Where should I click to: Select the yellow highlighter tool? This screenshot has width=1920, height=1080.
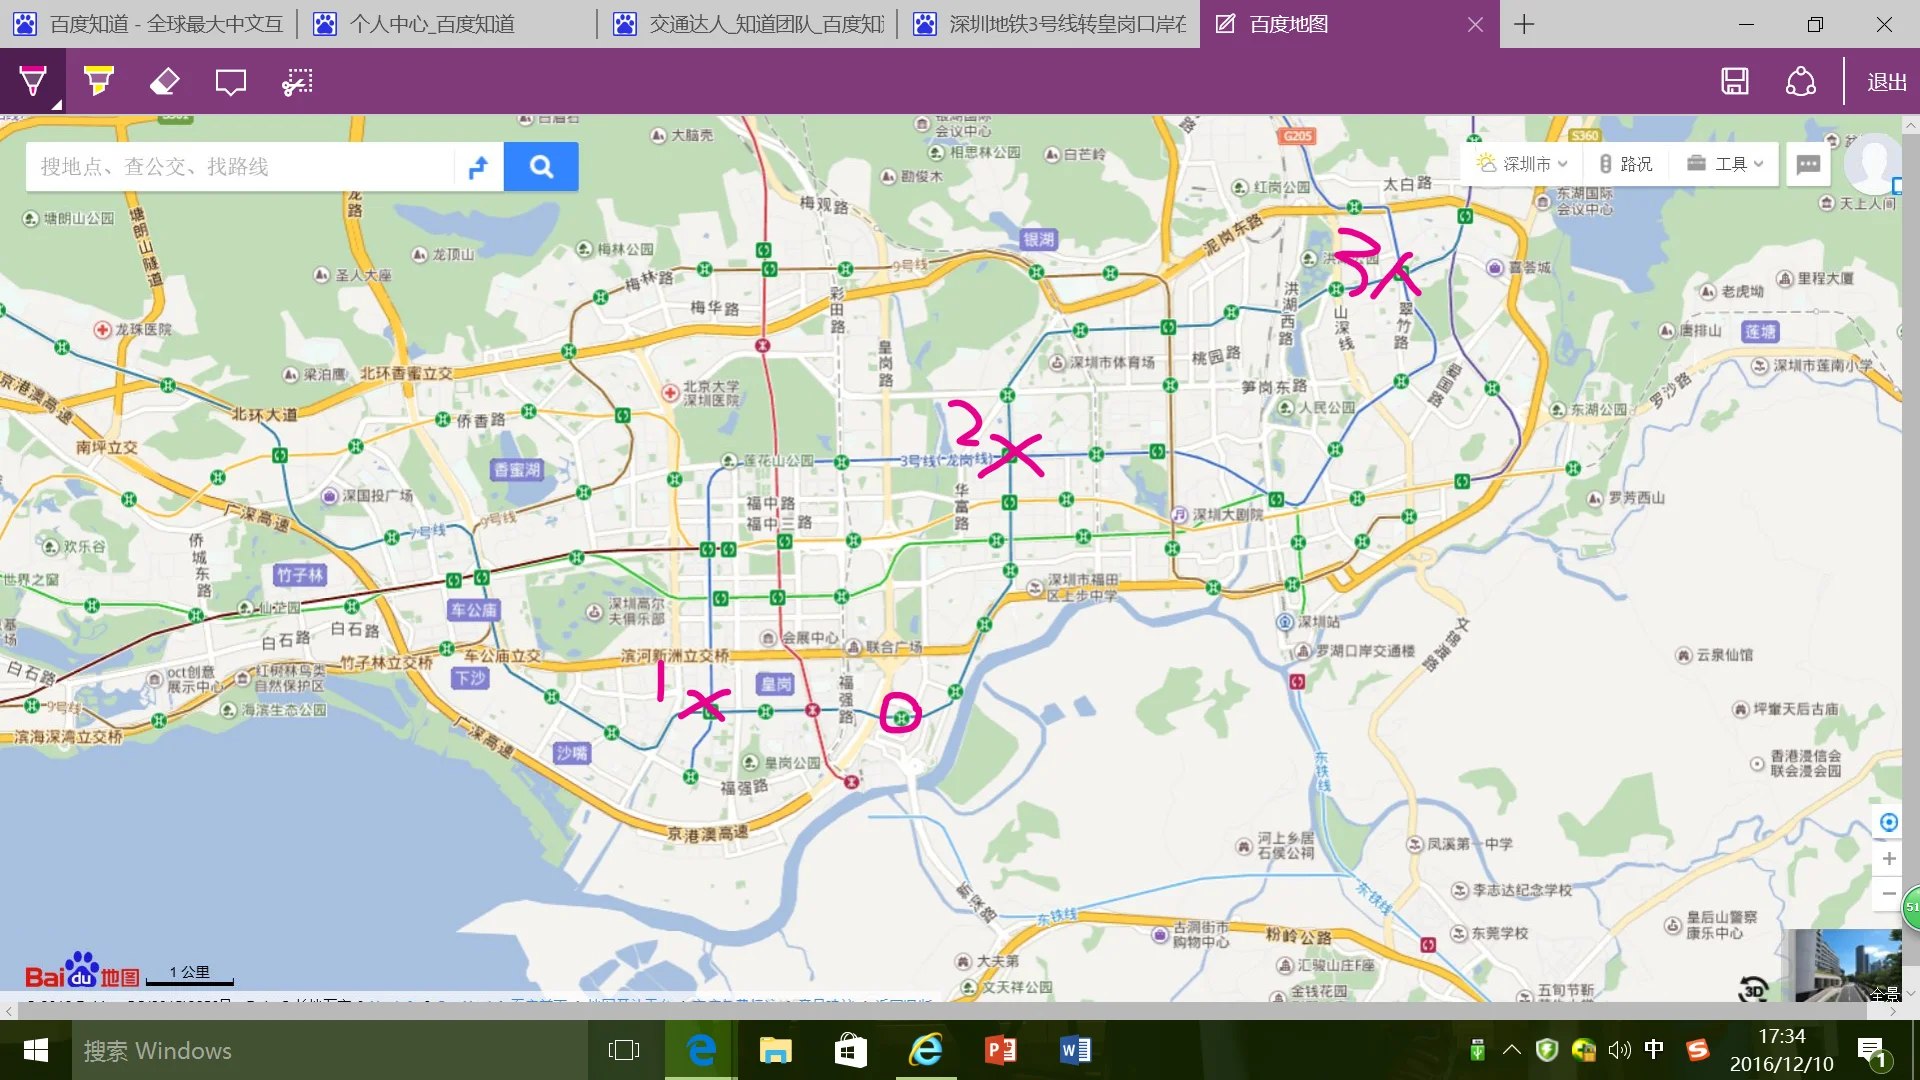click(x=98, y=82)
